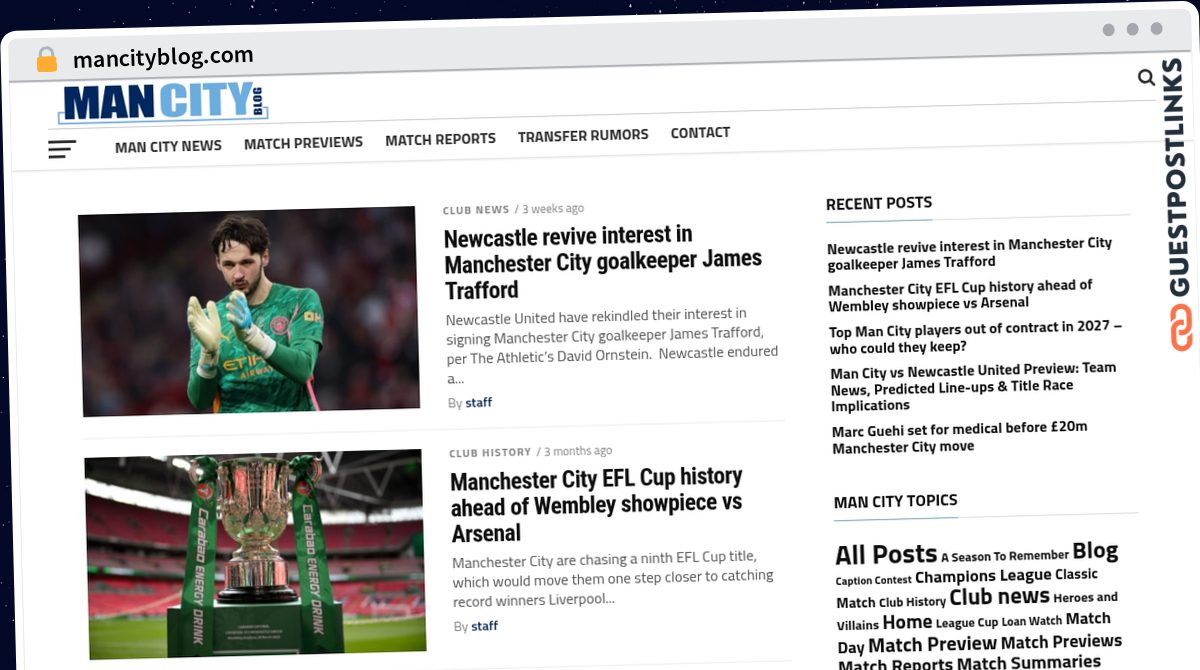Open the hamburger menu icon

coord(62,149)
